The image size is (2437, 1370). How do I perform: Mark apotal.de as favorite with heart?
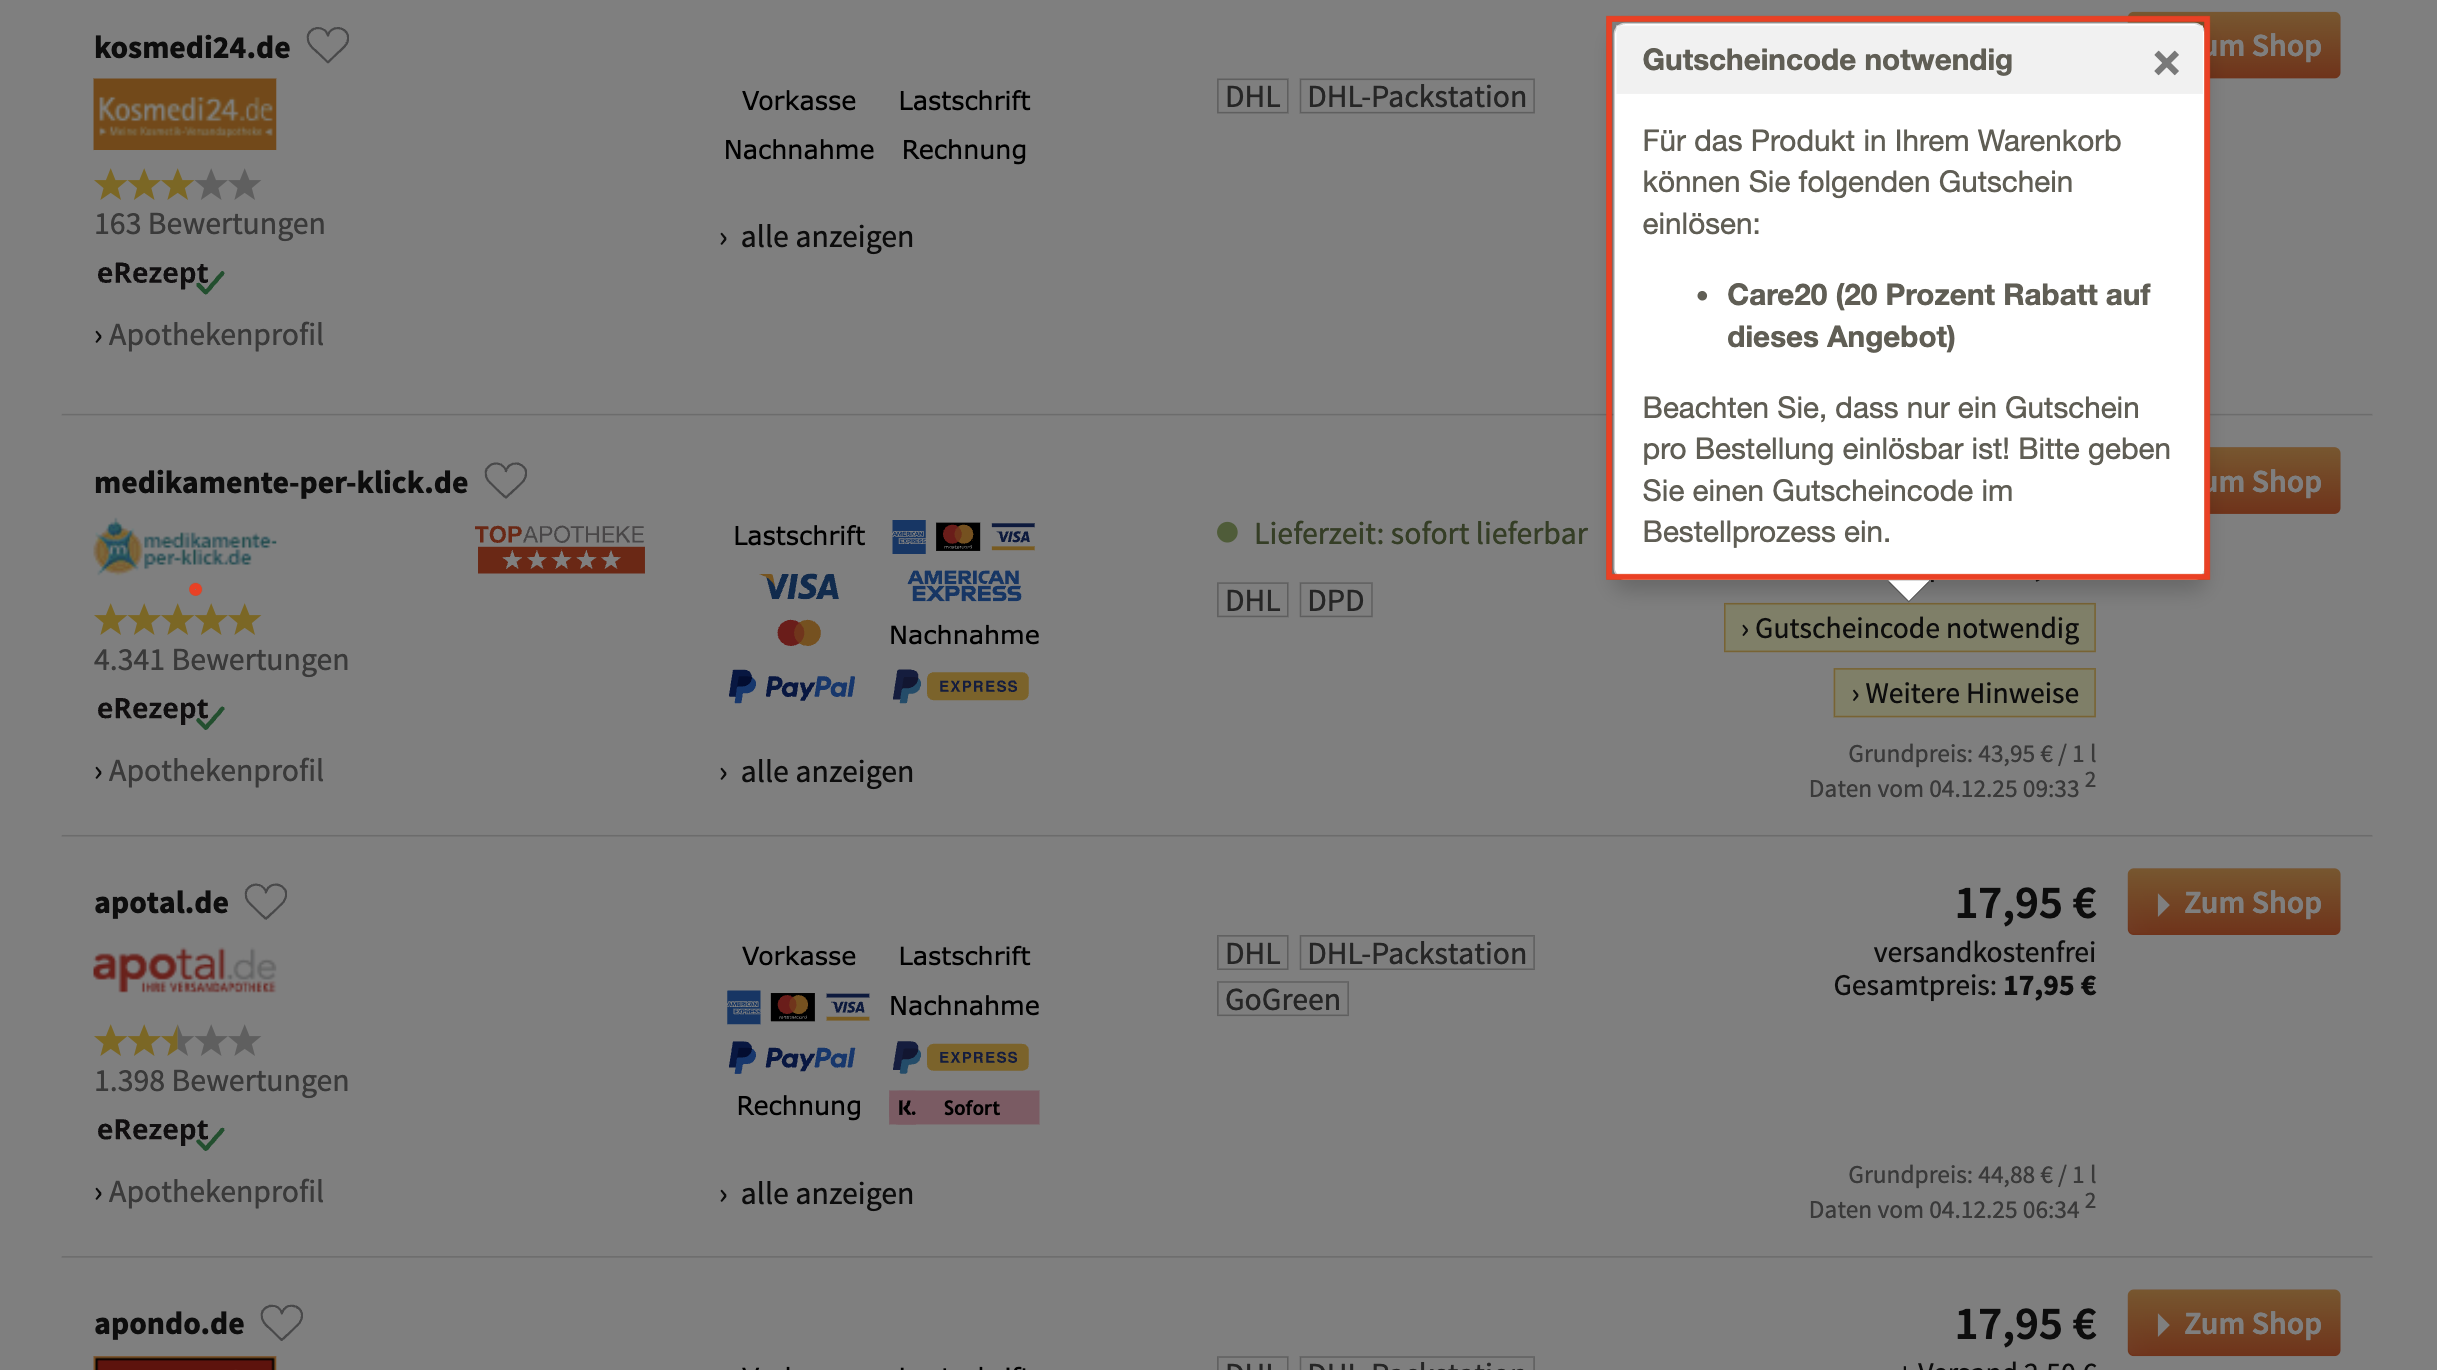pyautogui.click(x=266, y=901)
